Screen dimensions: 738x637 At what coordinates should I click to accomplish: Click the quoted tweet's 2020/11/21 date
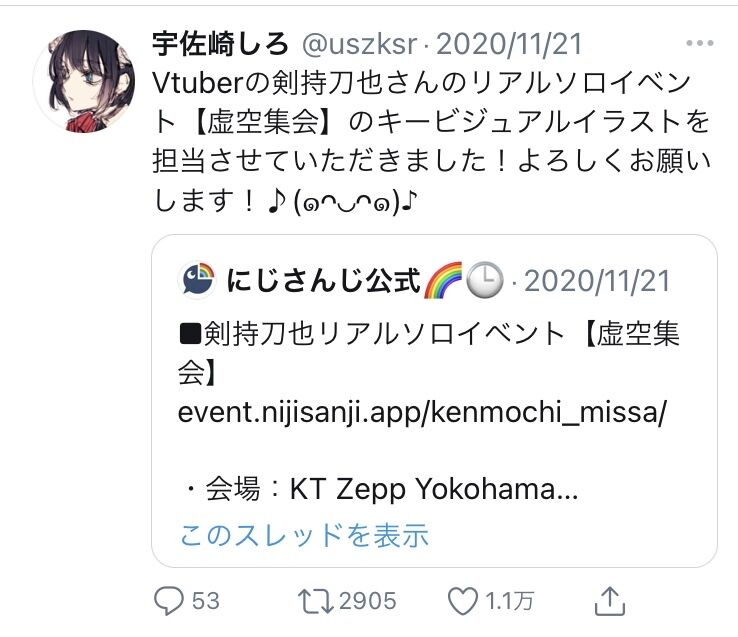point(597,281)
